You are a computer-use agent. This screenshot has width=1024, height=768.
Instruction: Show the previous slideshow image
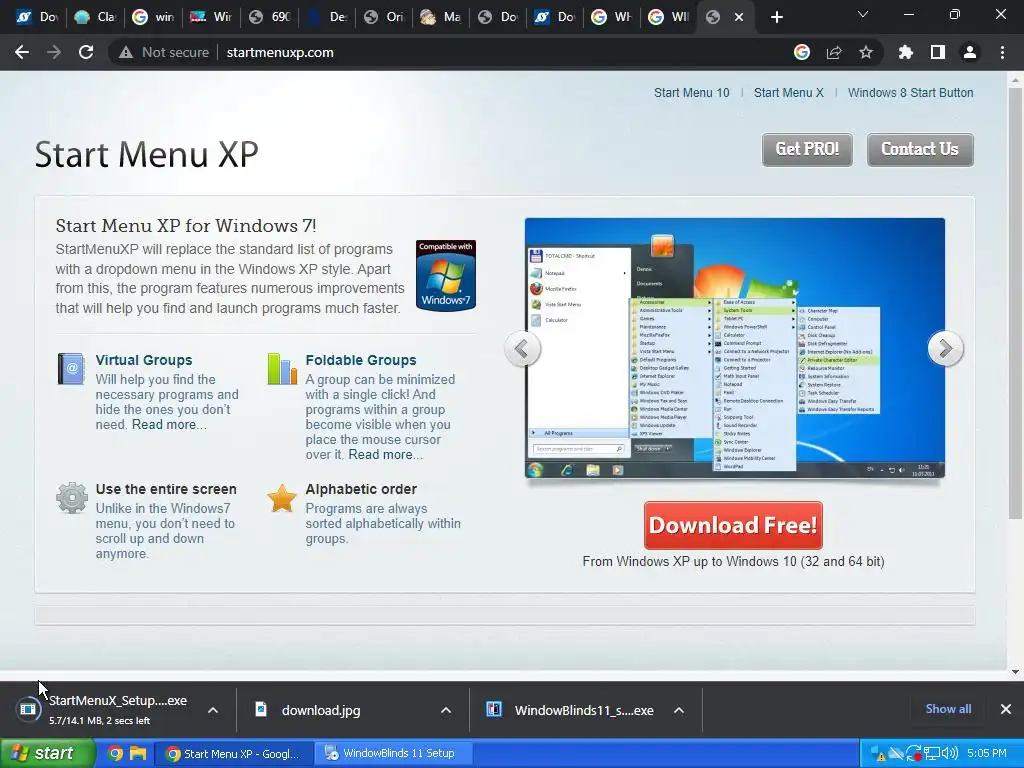point(522,349)
